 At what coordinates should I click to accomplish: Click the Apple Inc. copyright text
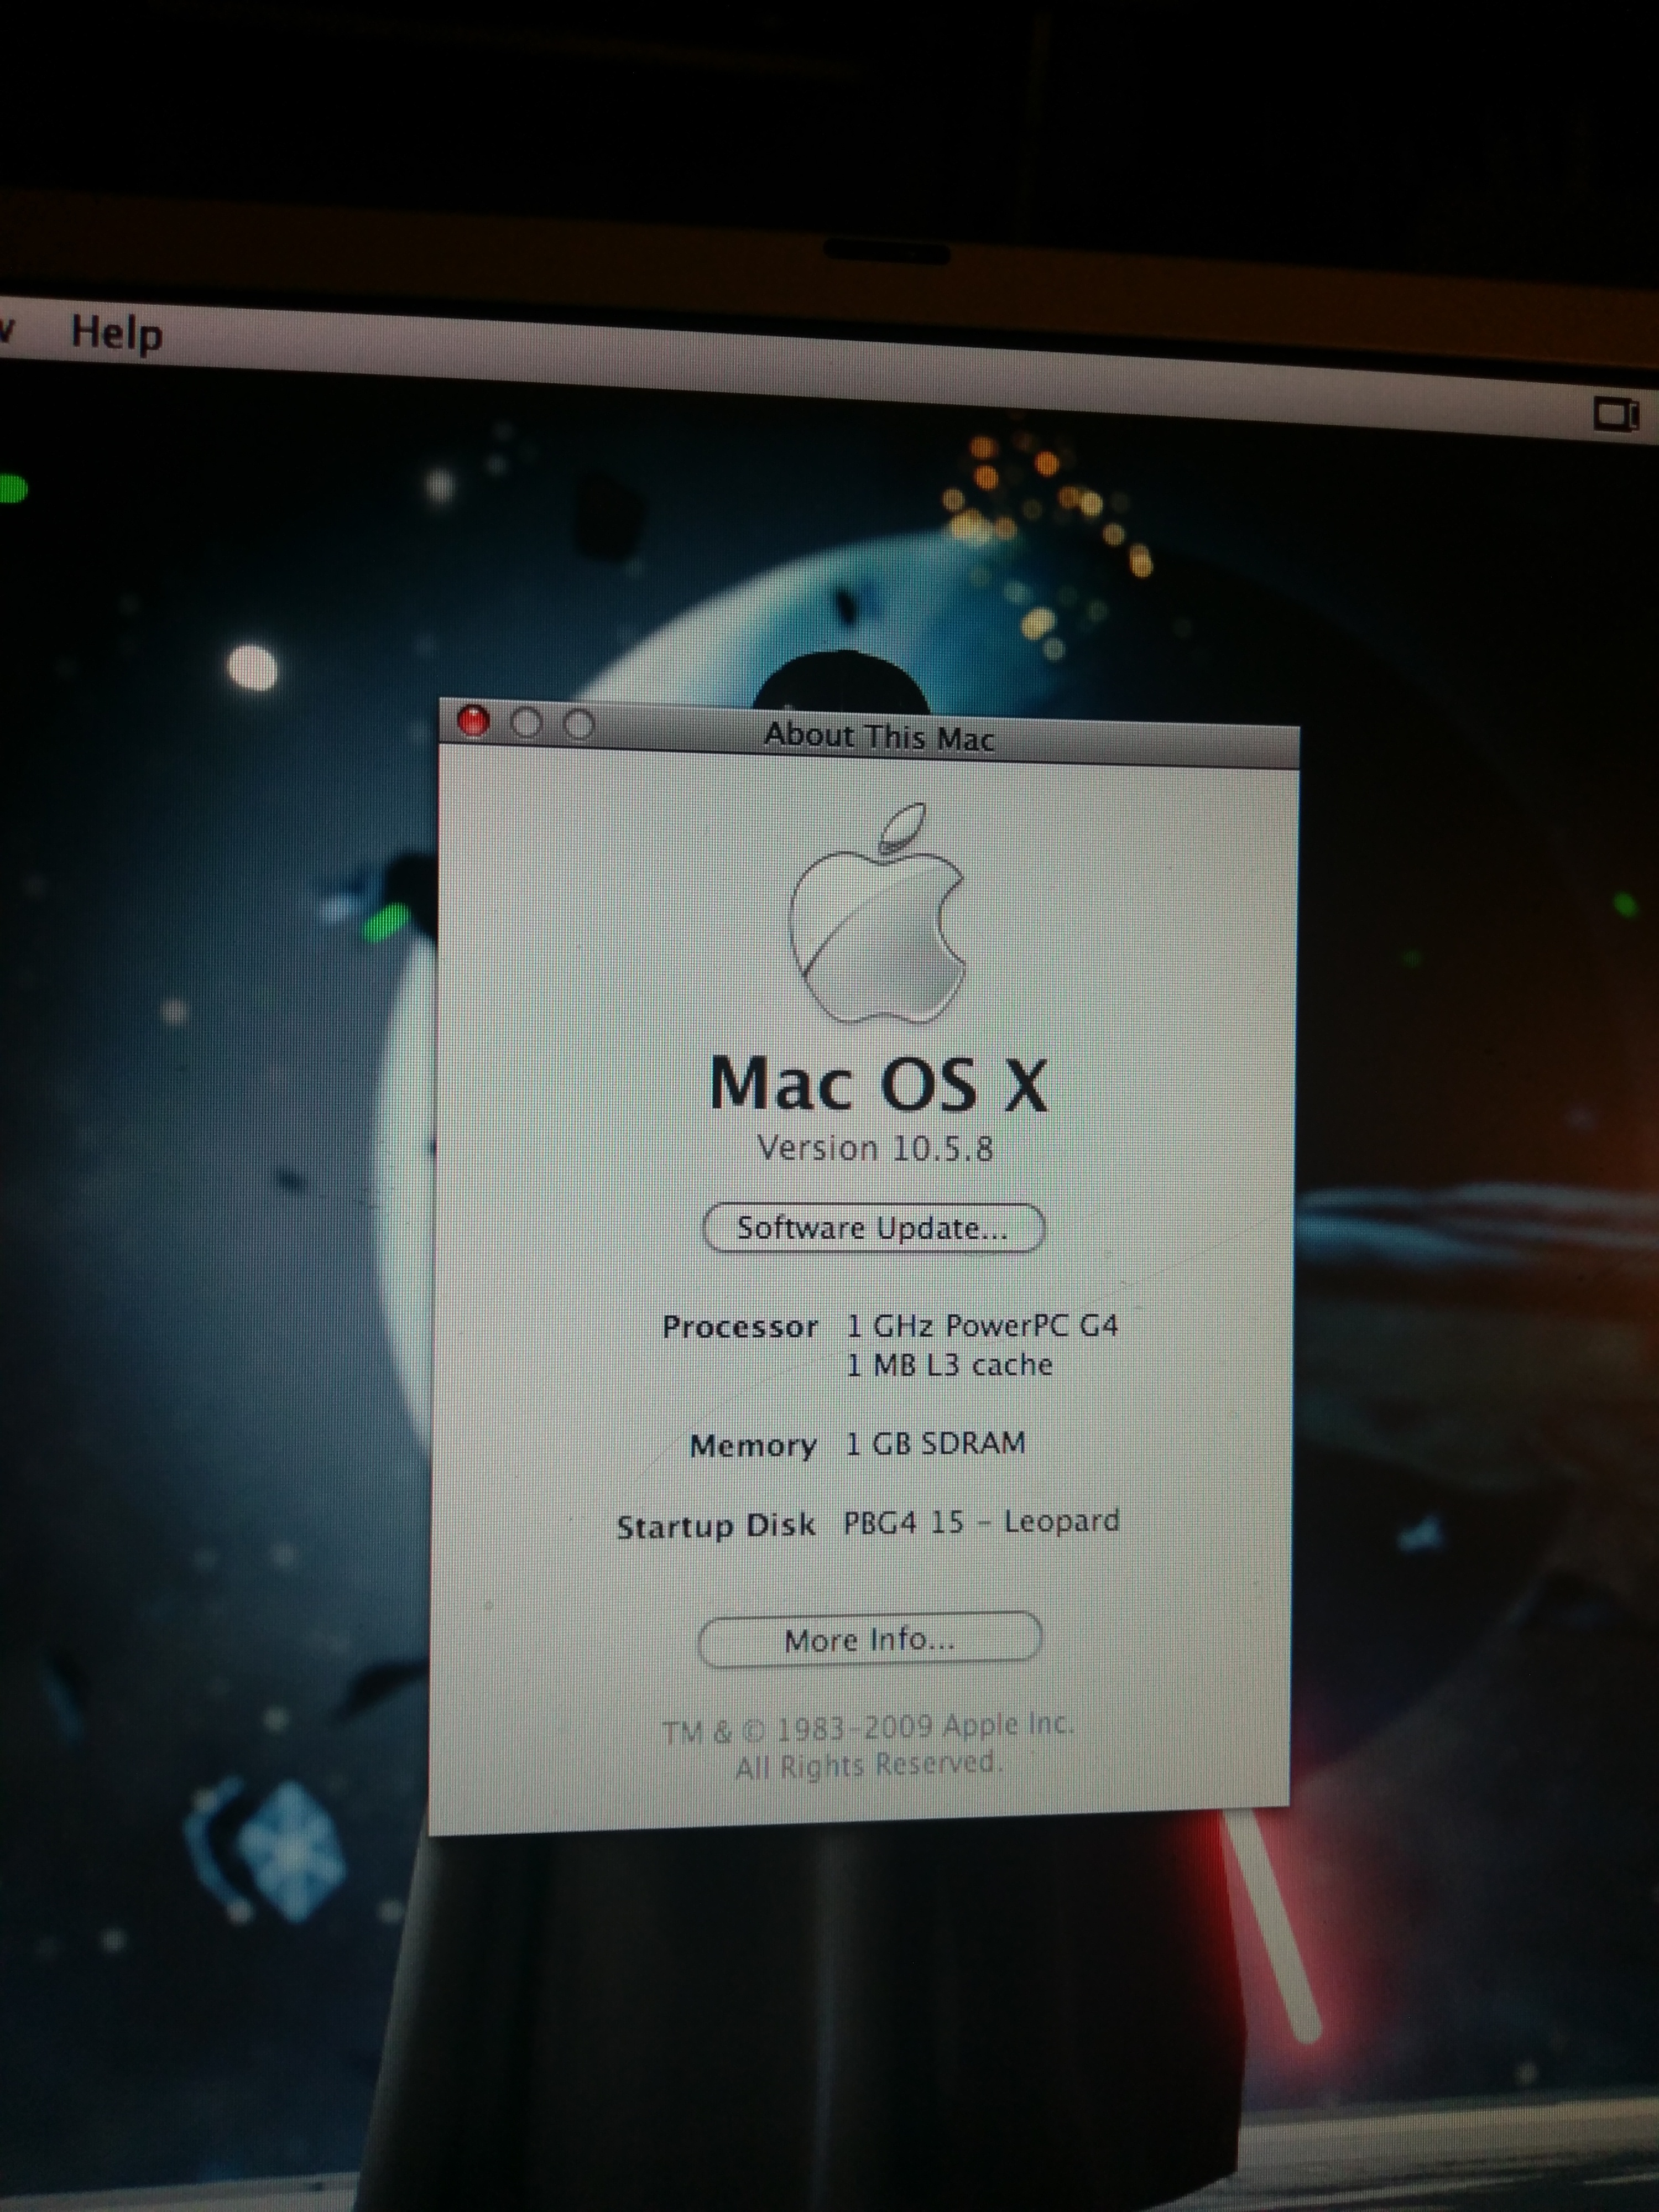point(867,1745)
